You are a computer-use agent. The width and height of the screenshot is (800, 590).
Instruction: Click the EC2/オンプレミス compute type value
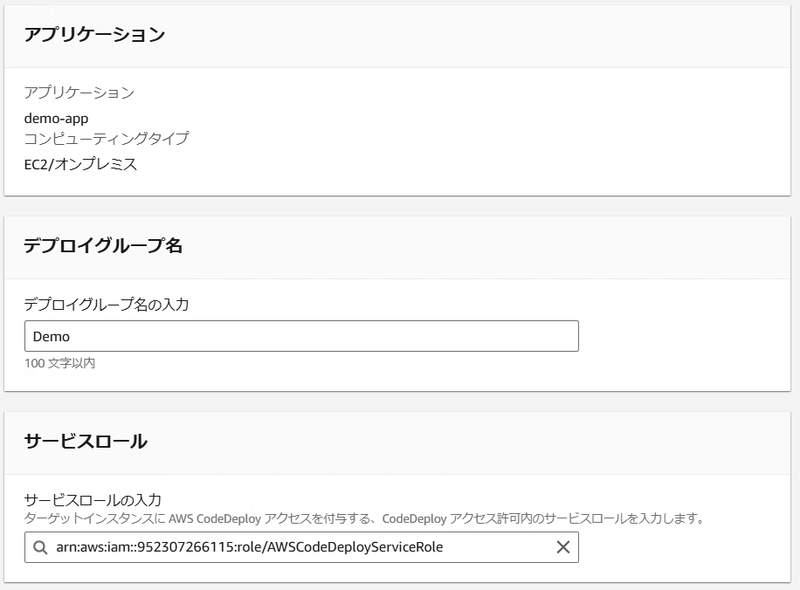pos(81,164)
